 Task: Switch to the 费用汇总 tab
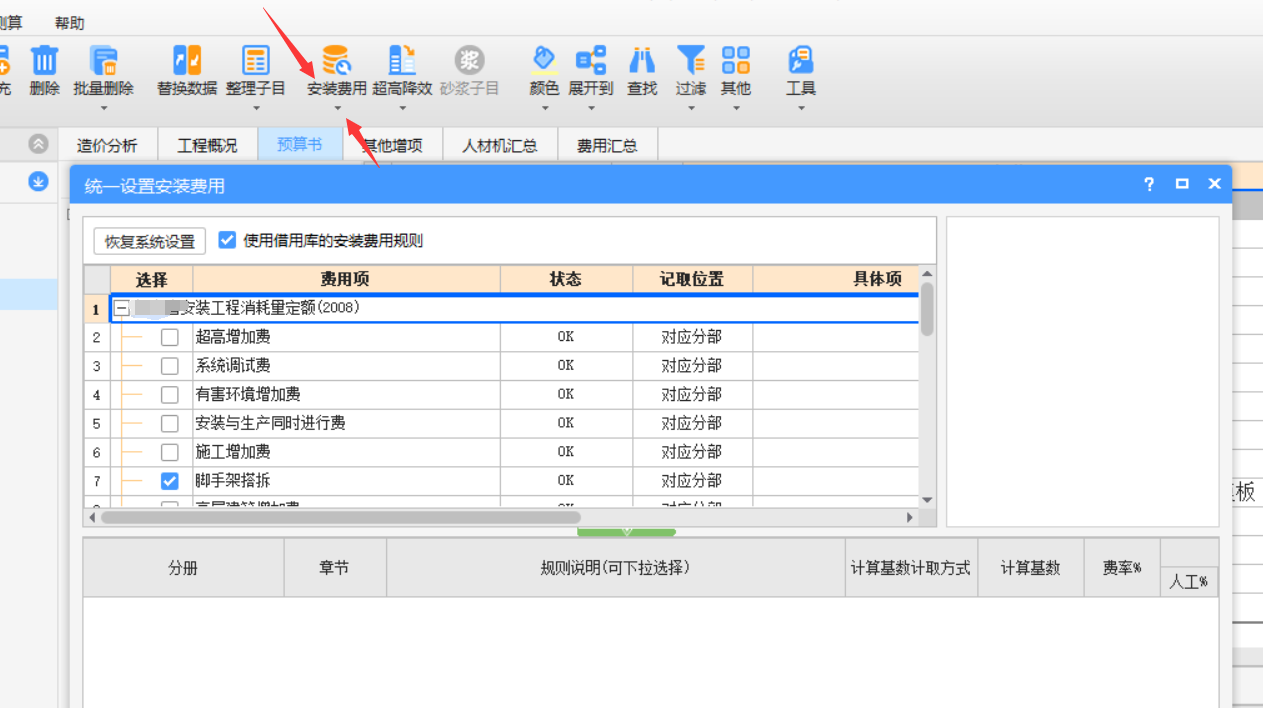click(607, 145)
